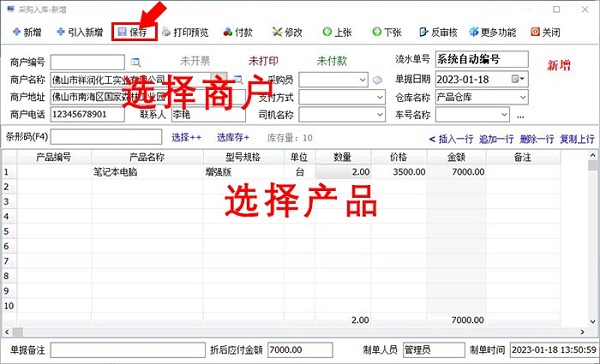Click the 商户电话 input field
This screenshot has width=600, height=364.
tap(87, 114)
